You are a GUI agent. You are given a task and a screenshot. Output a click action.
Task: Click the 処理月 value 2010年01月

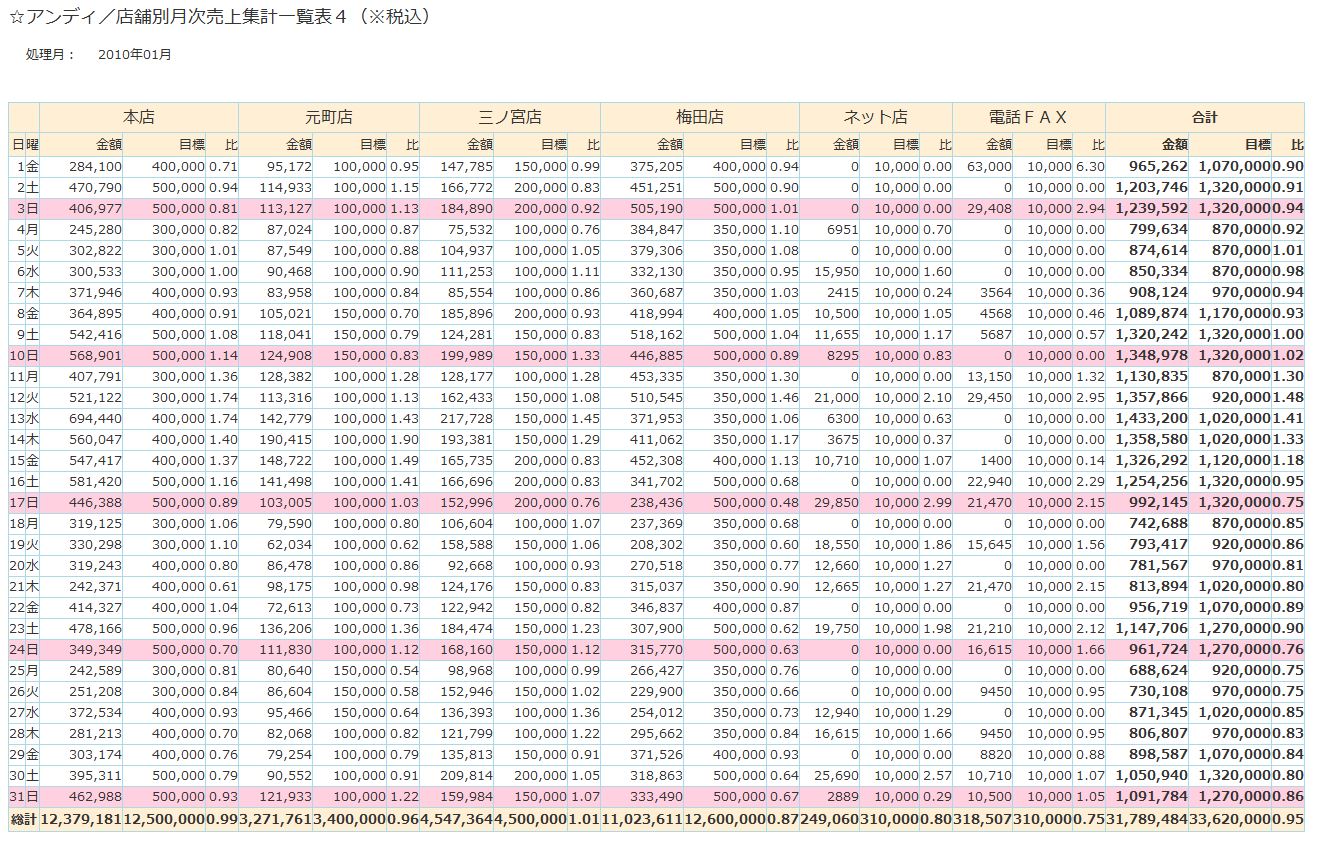pyautogui.click(x=135, y=55)
